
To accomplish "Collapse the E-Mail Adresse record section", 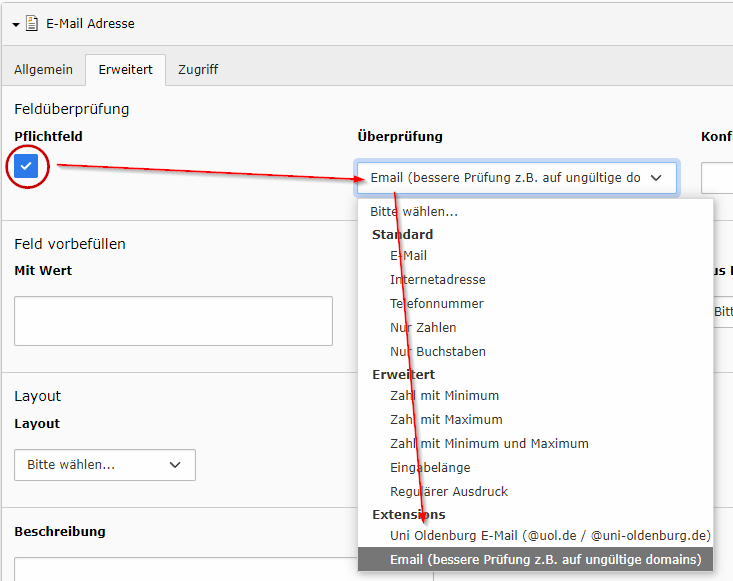I will pyautogui.click(x=16, y=23).
